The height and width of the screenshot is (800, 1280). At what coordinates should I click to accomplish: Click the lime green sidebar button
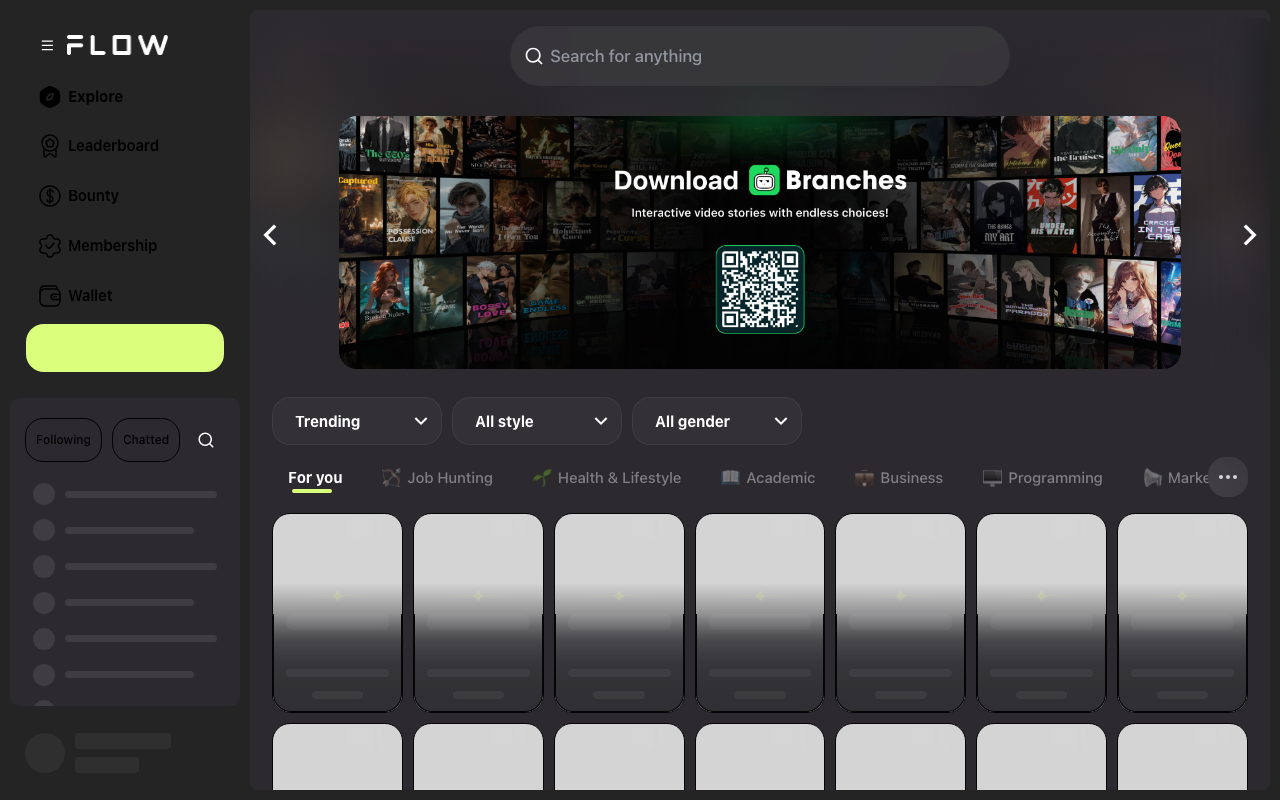click(125, 348)
